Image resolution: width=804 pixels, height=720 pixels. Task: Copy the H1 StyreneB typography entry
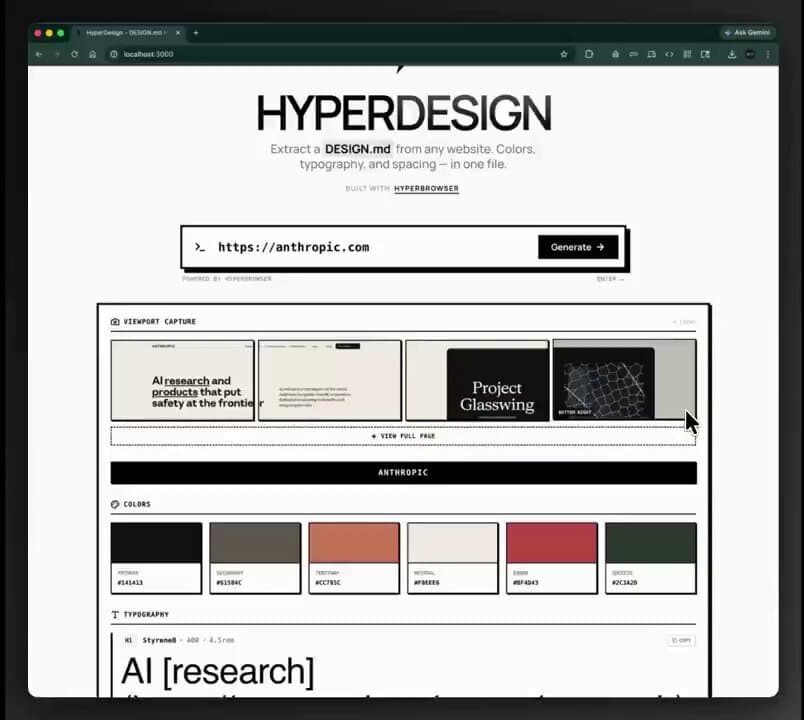(681, 640)
